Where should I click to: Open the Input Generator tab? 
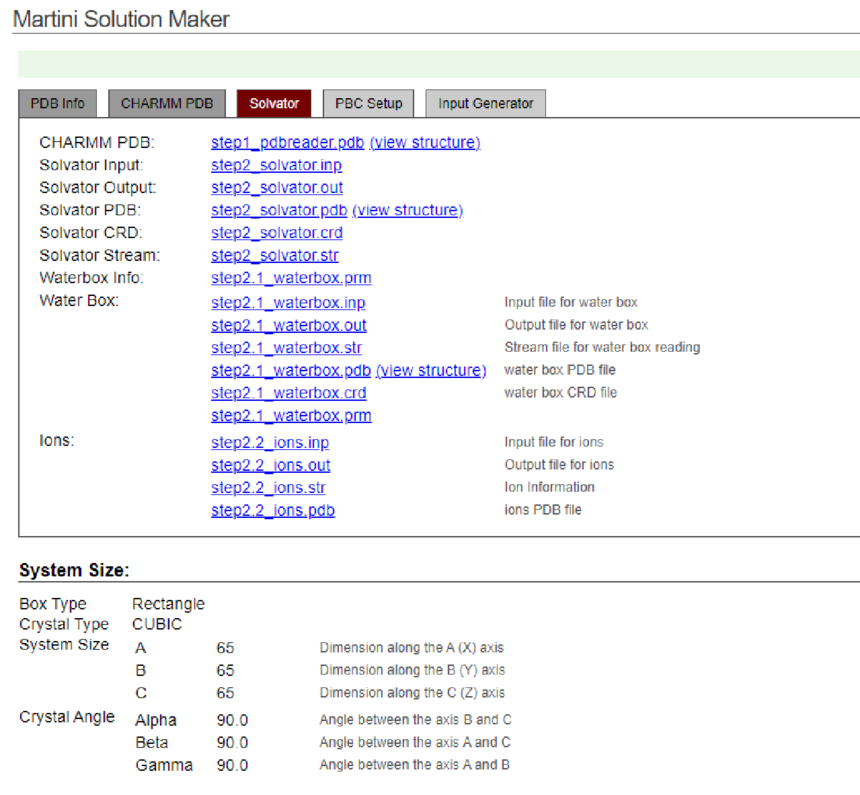pos(485,103)
